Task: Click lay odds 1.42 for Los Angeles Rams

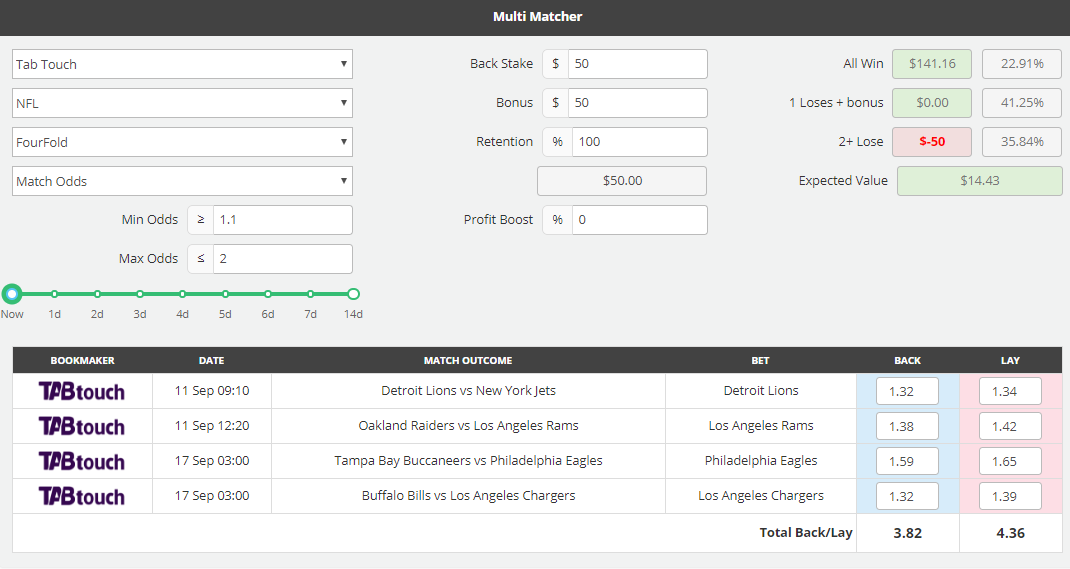Action: click(x=1011, y=426)
